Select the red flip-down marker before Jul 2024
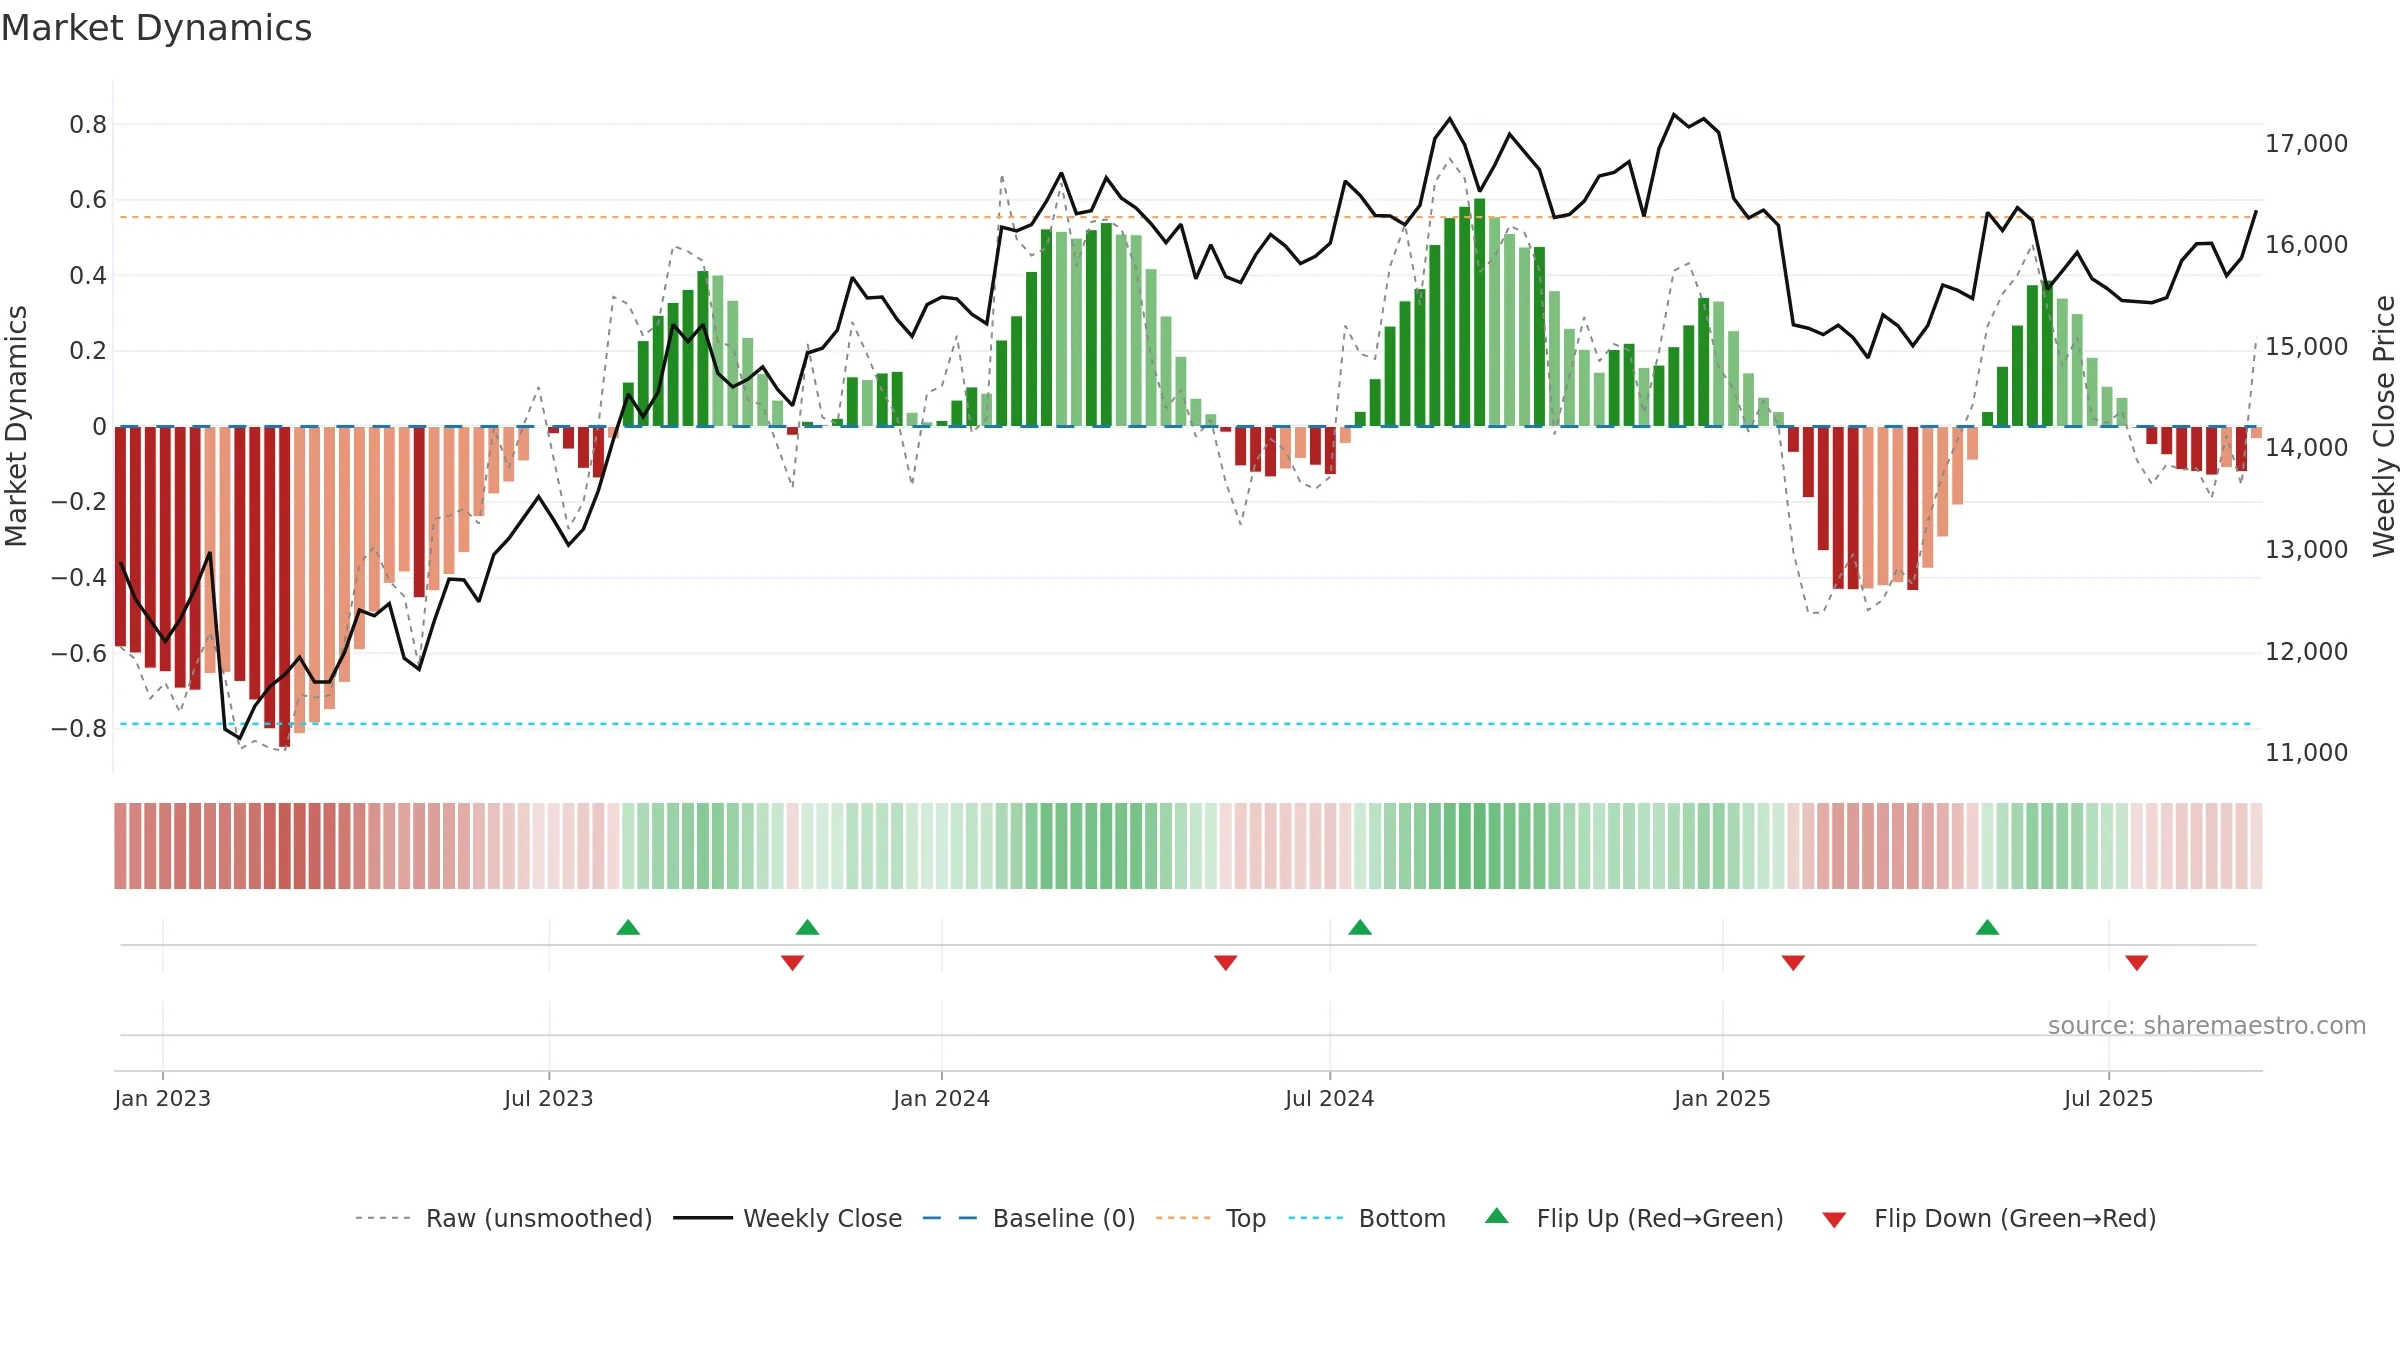Image resolution: width=2400 pixels, height=1350 pixels. point(1226,962)
